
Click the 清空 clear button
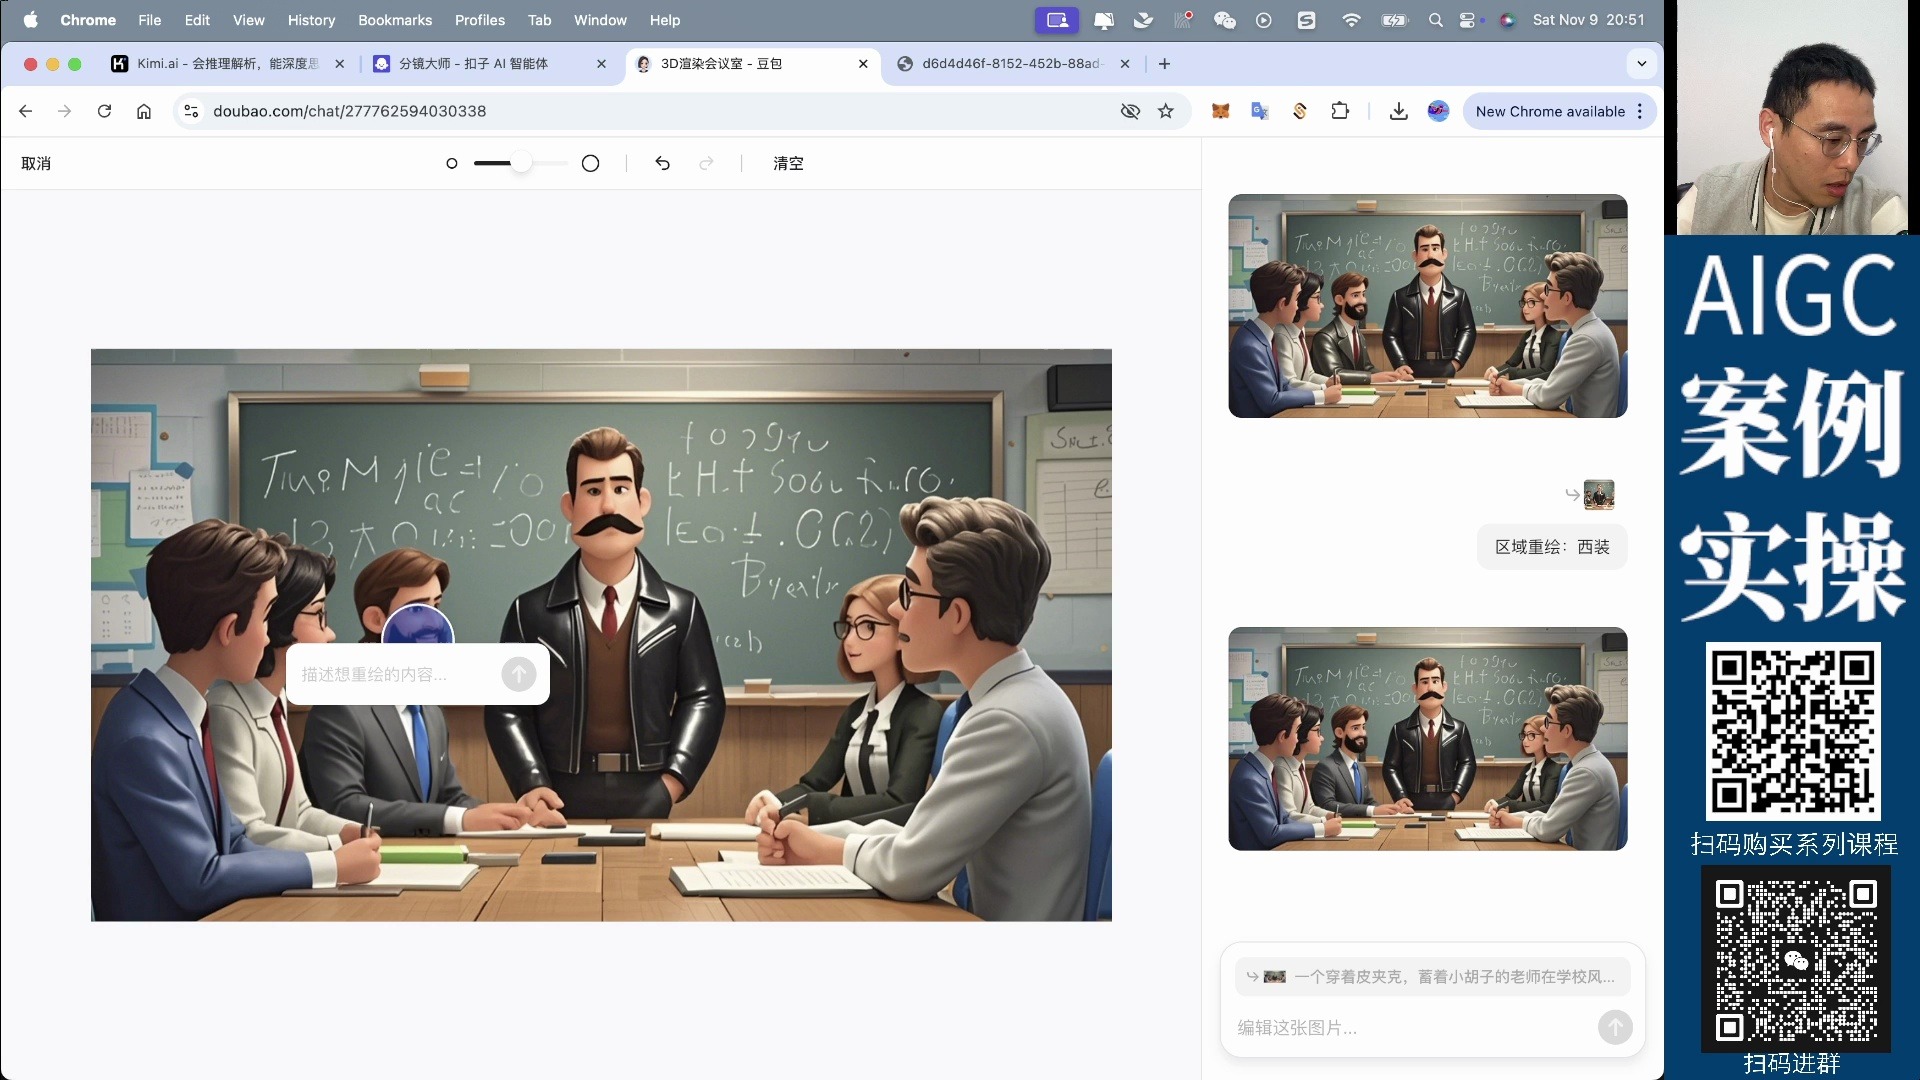coord(788,163)
